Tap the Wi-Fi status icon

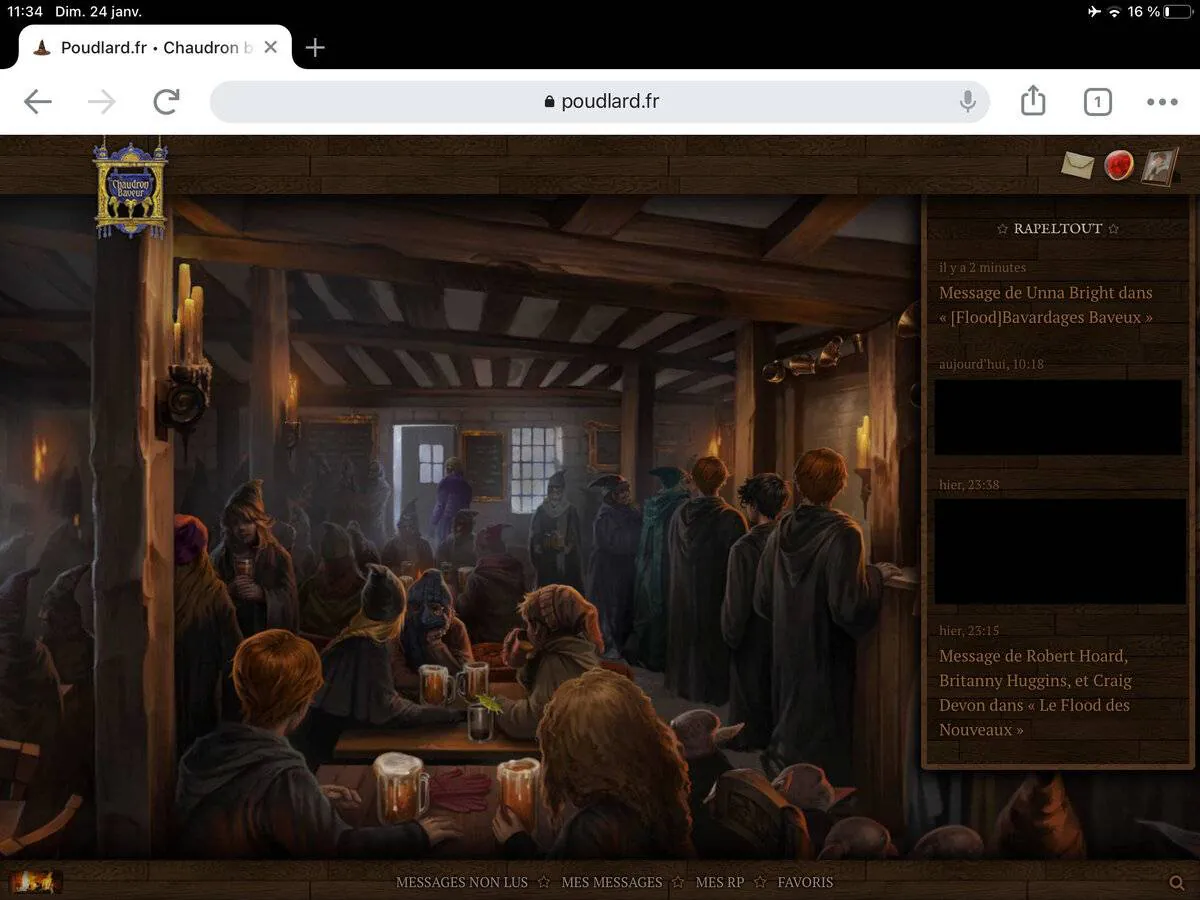(1114, 12)
